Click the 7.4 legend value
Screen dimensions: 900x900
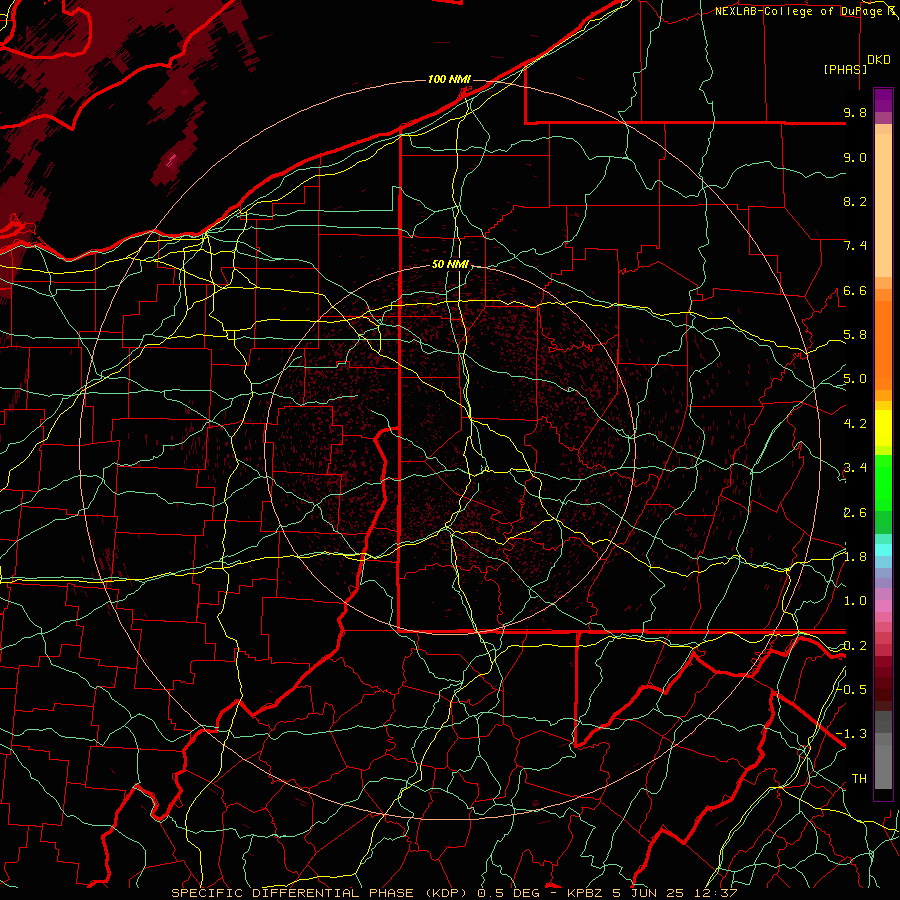click(855, 246)
